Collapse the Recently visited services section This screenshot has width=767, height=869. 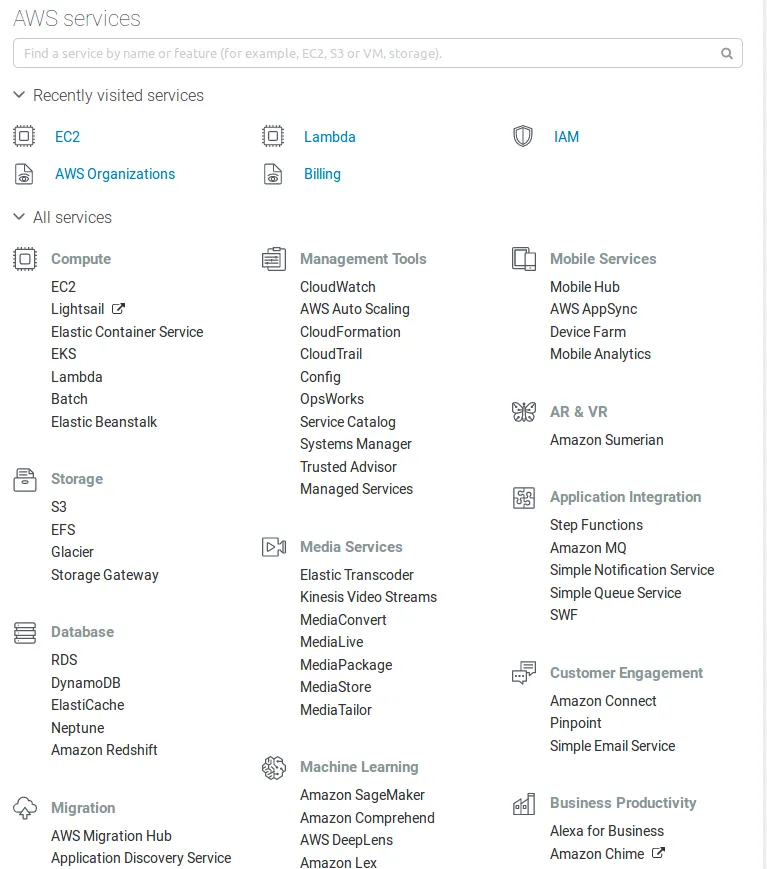[19, 95]
